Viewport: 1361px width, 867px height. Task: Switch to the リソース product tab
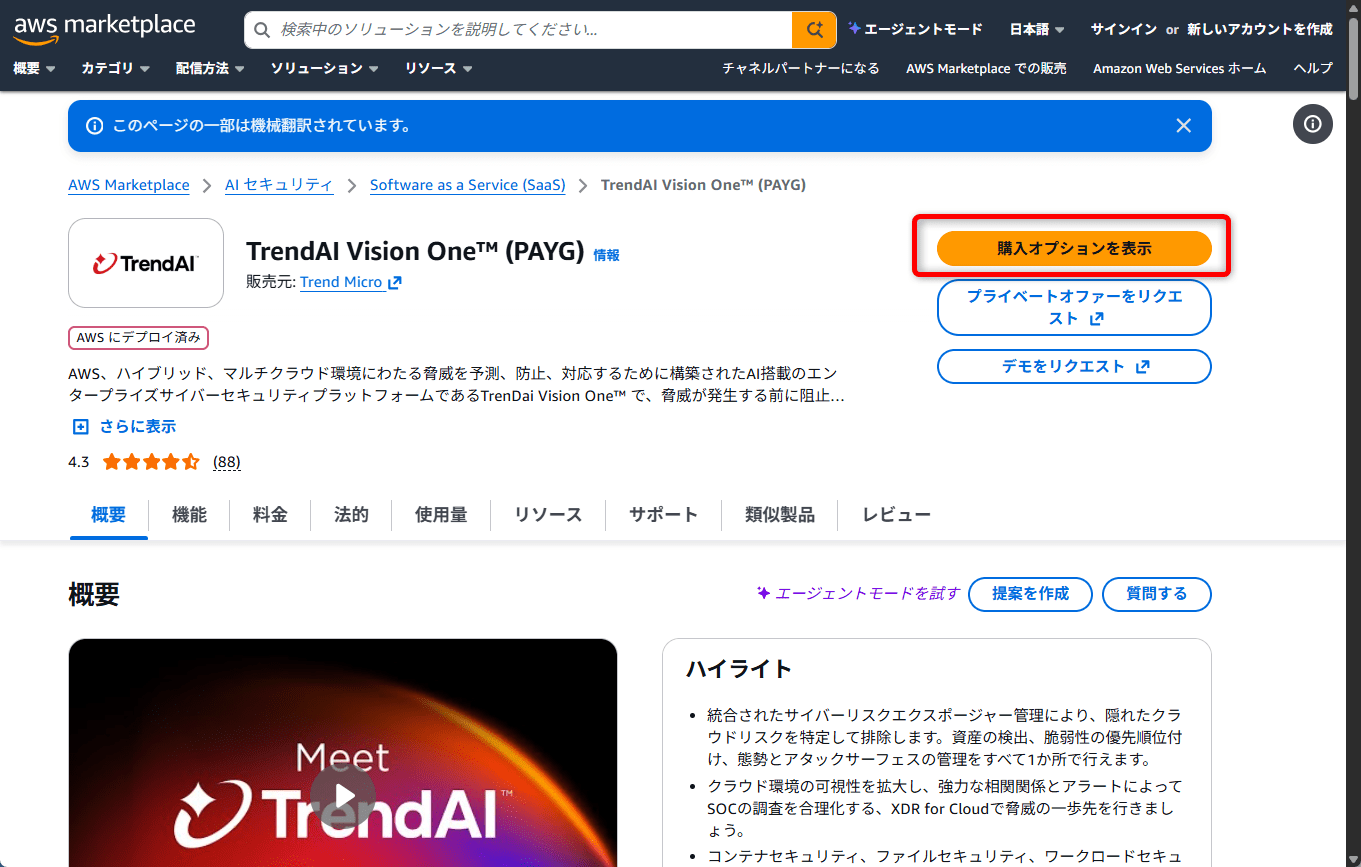[548, 515]
